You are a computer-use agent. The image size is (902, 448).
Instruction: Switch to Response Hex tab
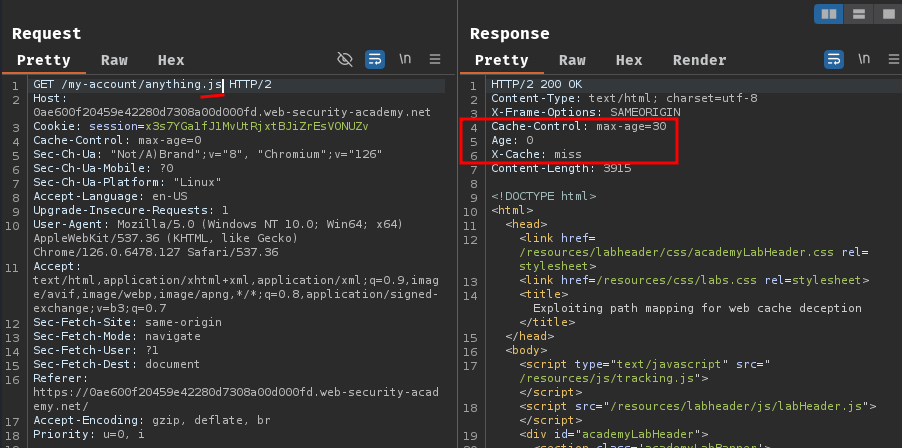629,60
